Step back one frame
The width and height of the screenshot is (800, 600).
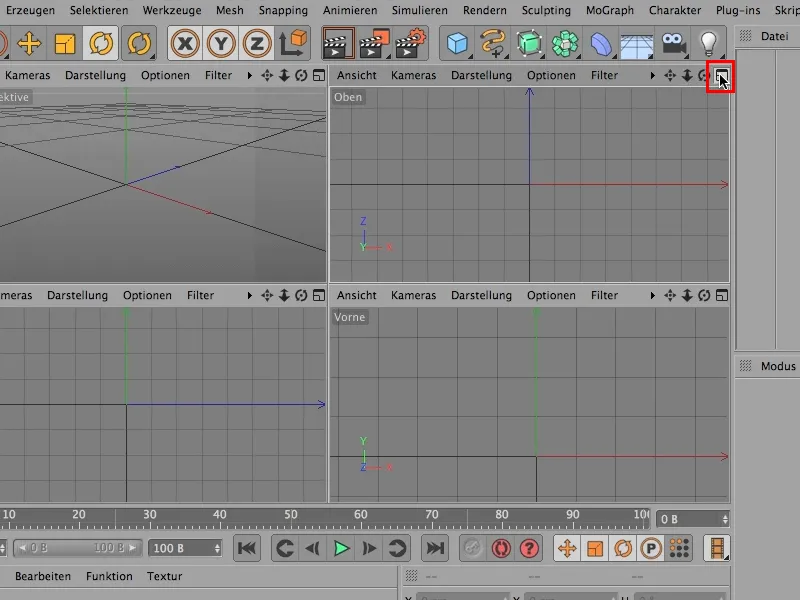pos(312,548)
